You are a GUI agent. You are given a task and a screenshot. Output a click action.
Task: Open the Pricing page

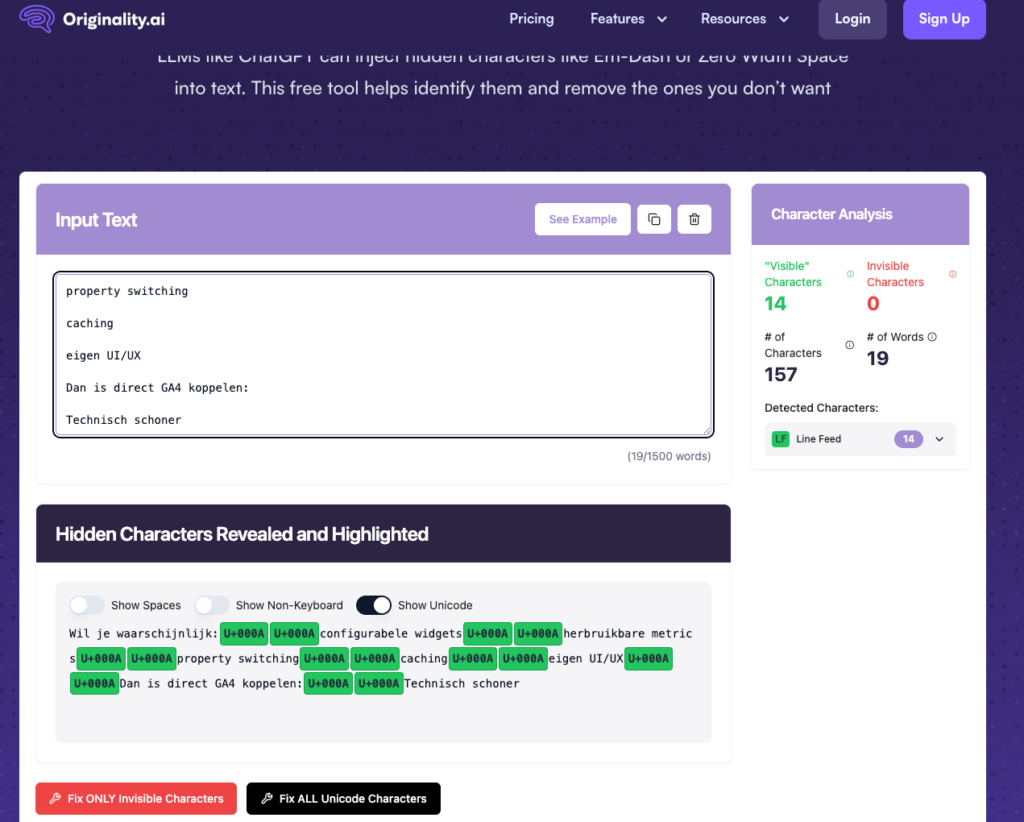[x=531, y=18]
